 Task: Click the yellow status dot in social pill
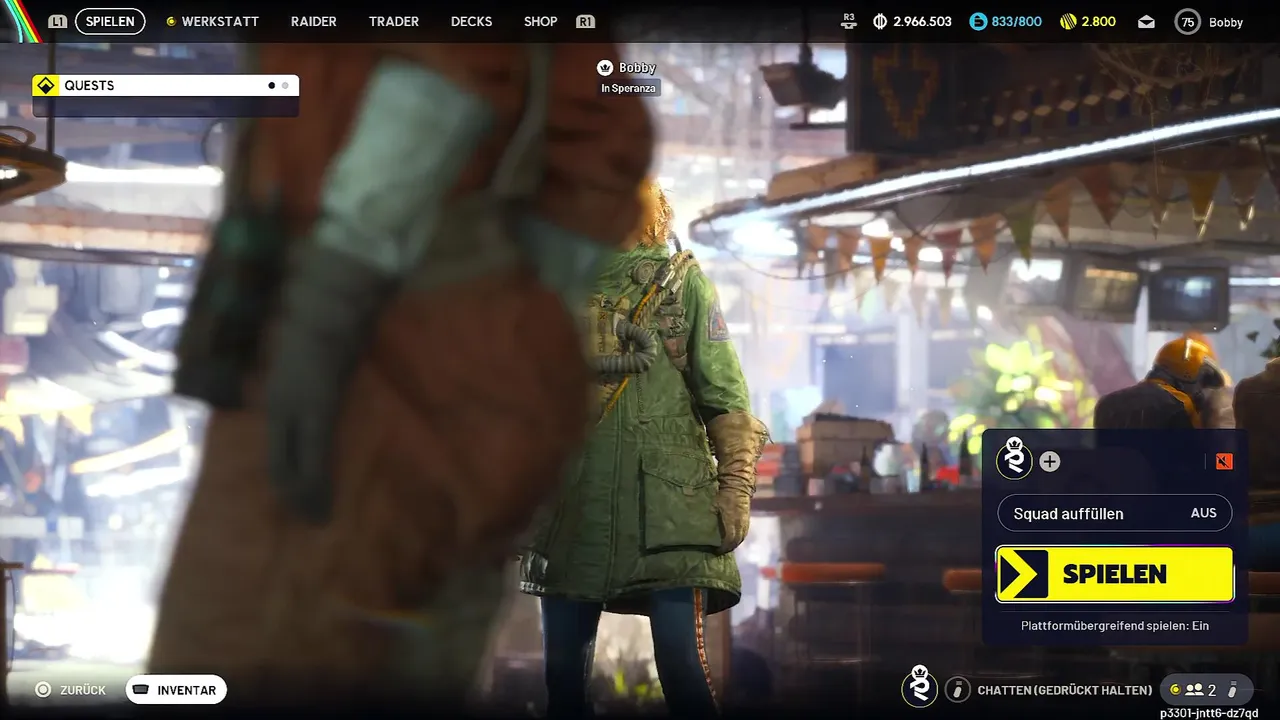[1174, 689]
